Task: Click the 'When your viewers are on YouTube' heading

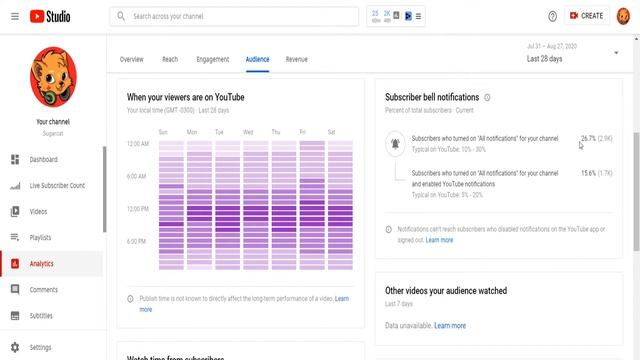Action: tap(186, 98)
